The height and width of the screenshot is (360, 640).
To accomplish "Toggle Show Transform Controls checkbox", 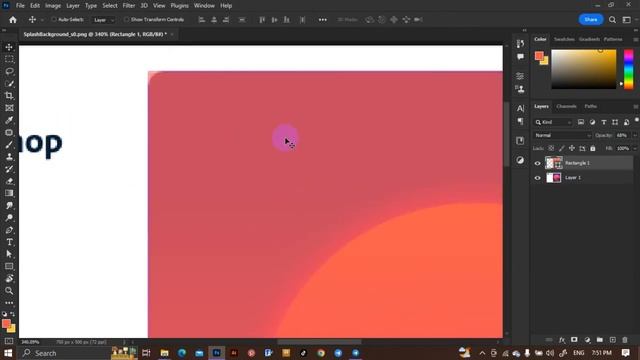I will (127, 20).
